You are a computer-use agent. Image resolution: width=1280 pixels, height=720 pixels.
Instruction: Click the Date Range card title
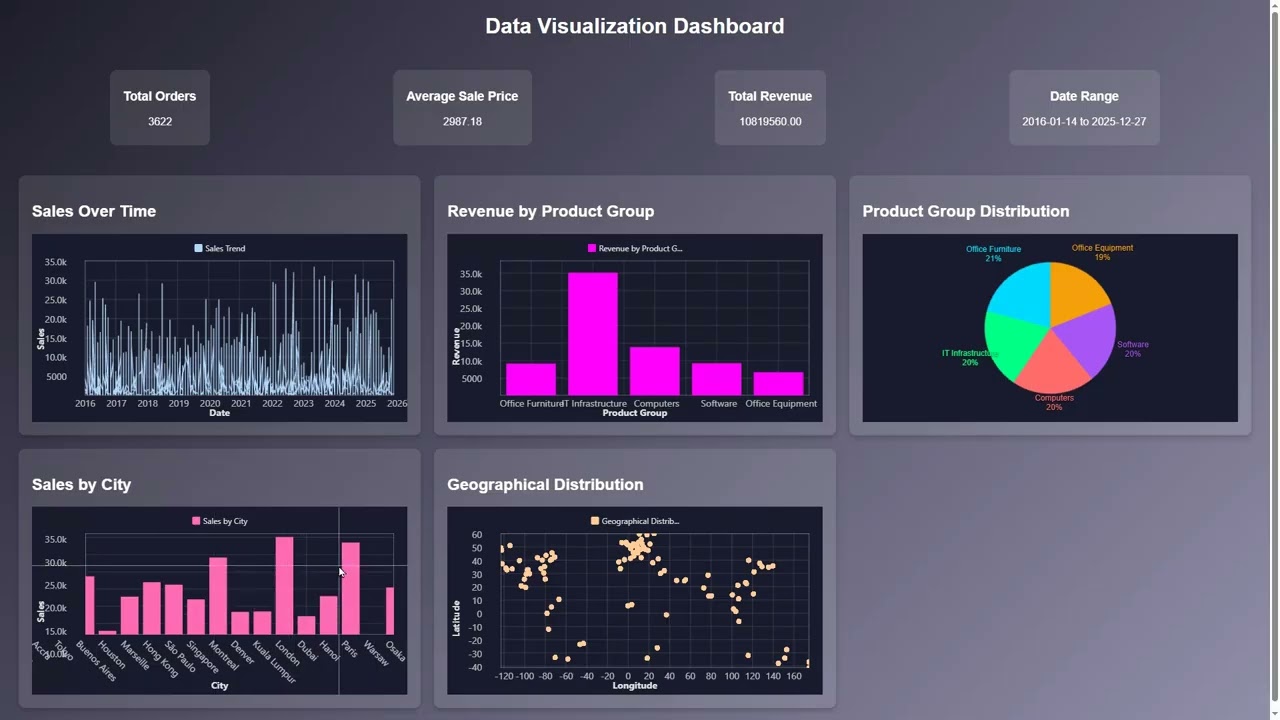coord(1084,96)
